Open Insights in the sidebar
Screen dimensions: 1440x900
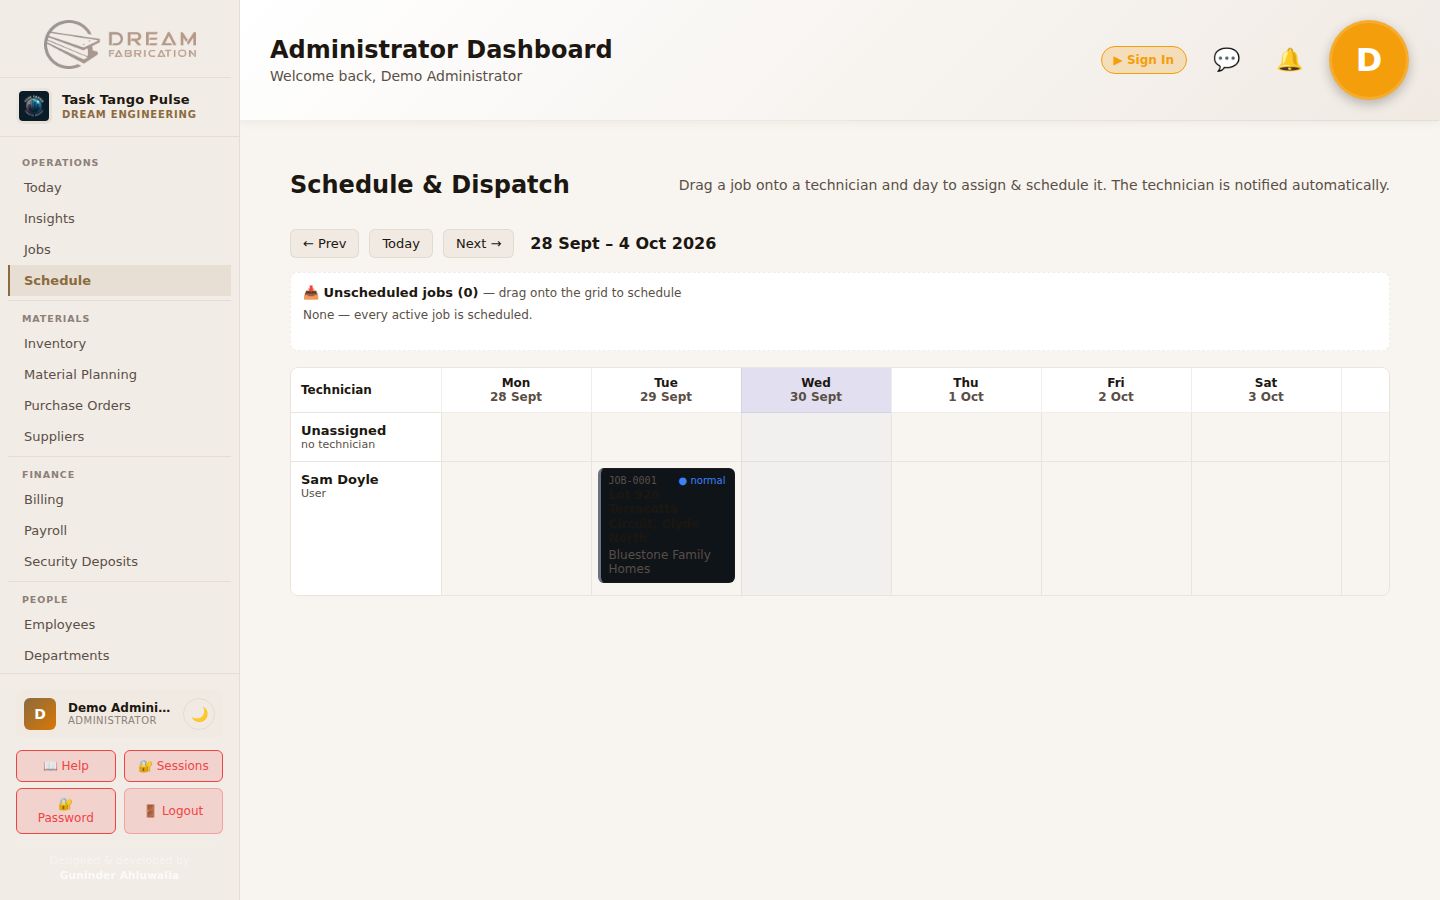coord(119,218)
